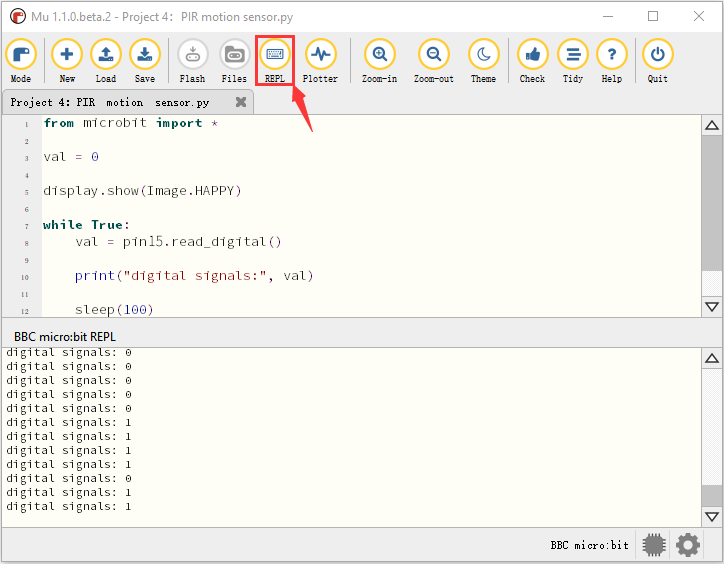Quit the Mu editor
This screenshot has height=564, width=724.
(x=658, y=61)
